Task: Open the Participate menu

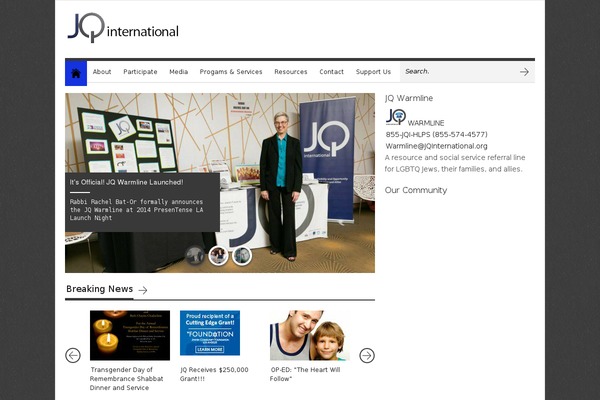Action: [x=140, y=72]
